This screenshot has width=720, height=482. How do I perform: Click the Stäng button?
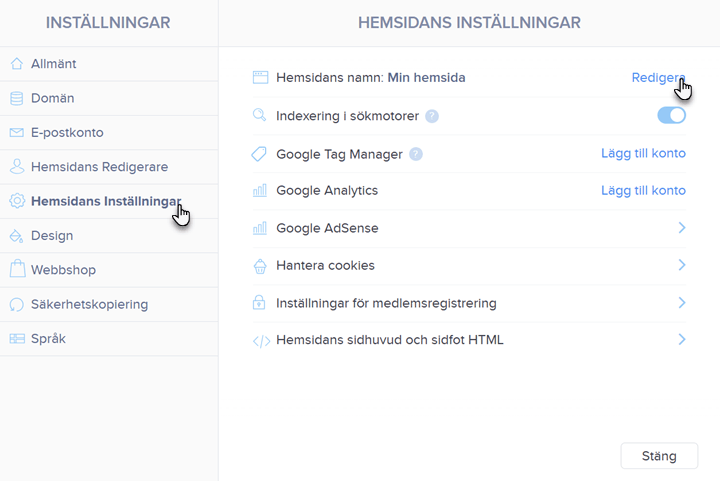point(659,456)
